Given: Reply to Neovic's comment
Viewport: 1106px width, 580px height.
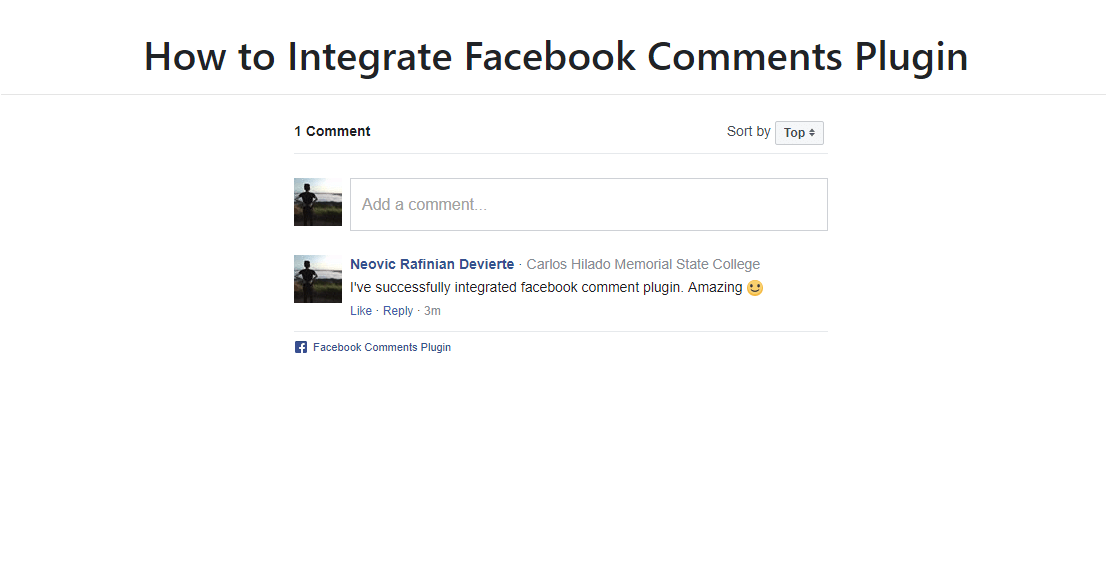Looking at the screenshot, I should coord(397,310).
